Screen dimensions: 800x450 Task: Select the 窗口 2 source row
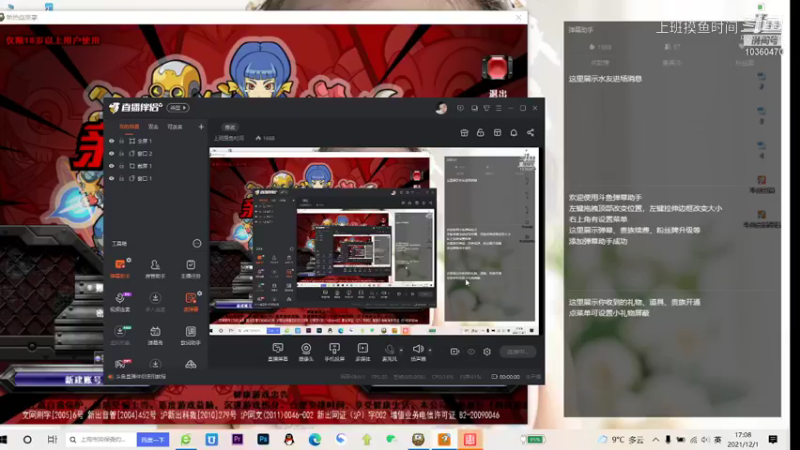tap(156, 154)
